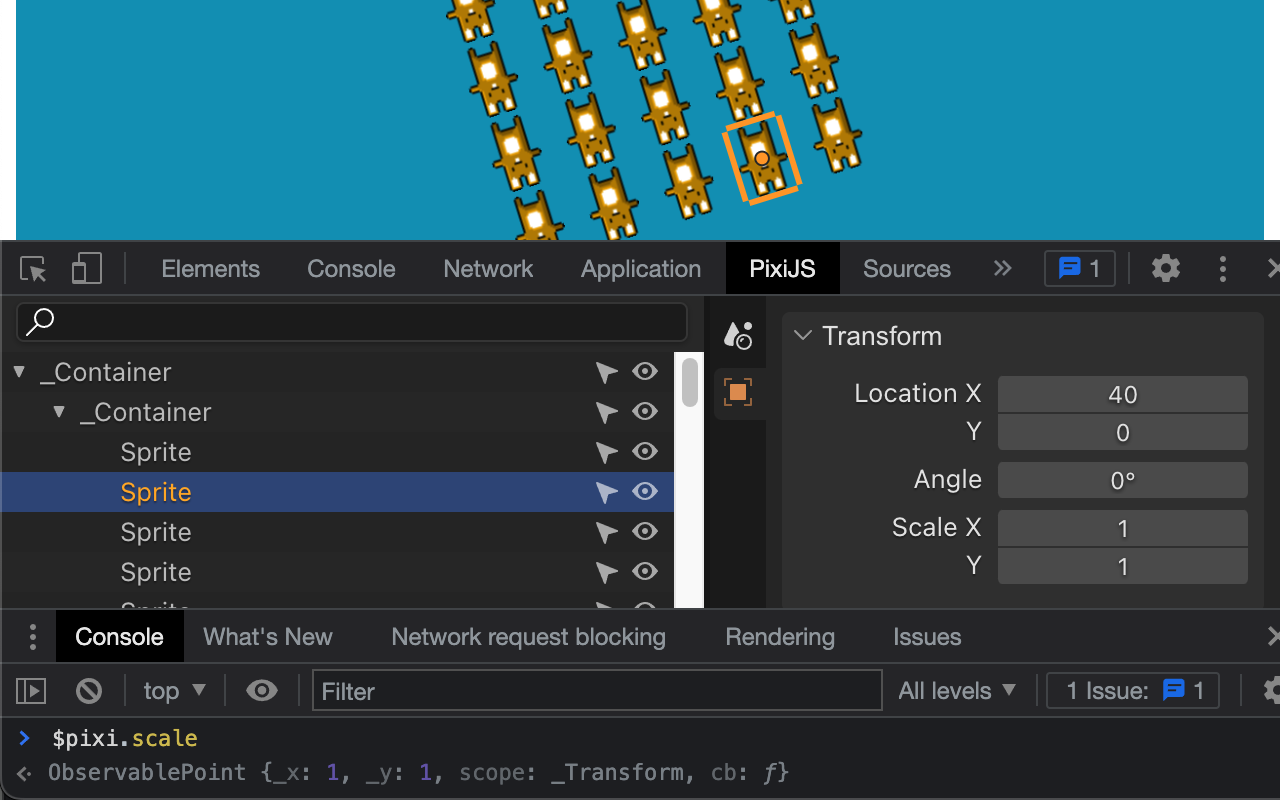This screenshot has height=800, width=1280.
Task: Click the device toolbar toggle icon
Action: tap(86, 268)
